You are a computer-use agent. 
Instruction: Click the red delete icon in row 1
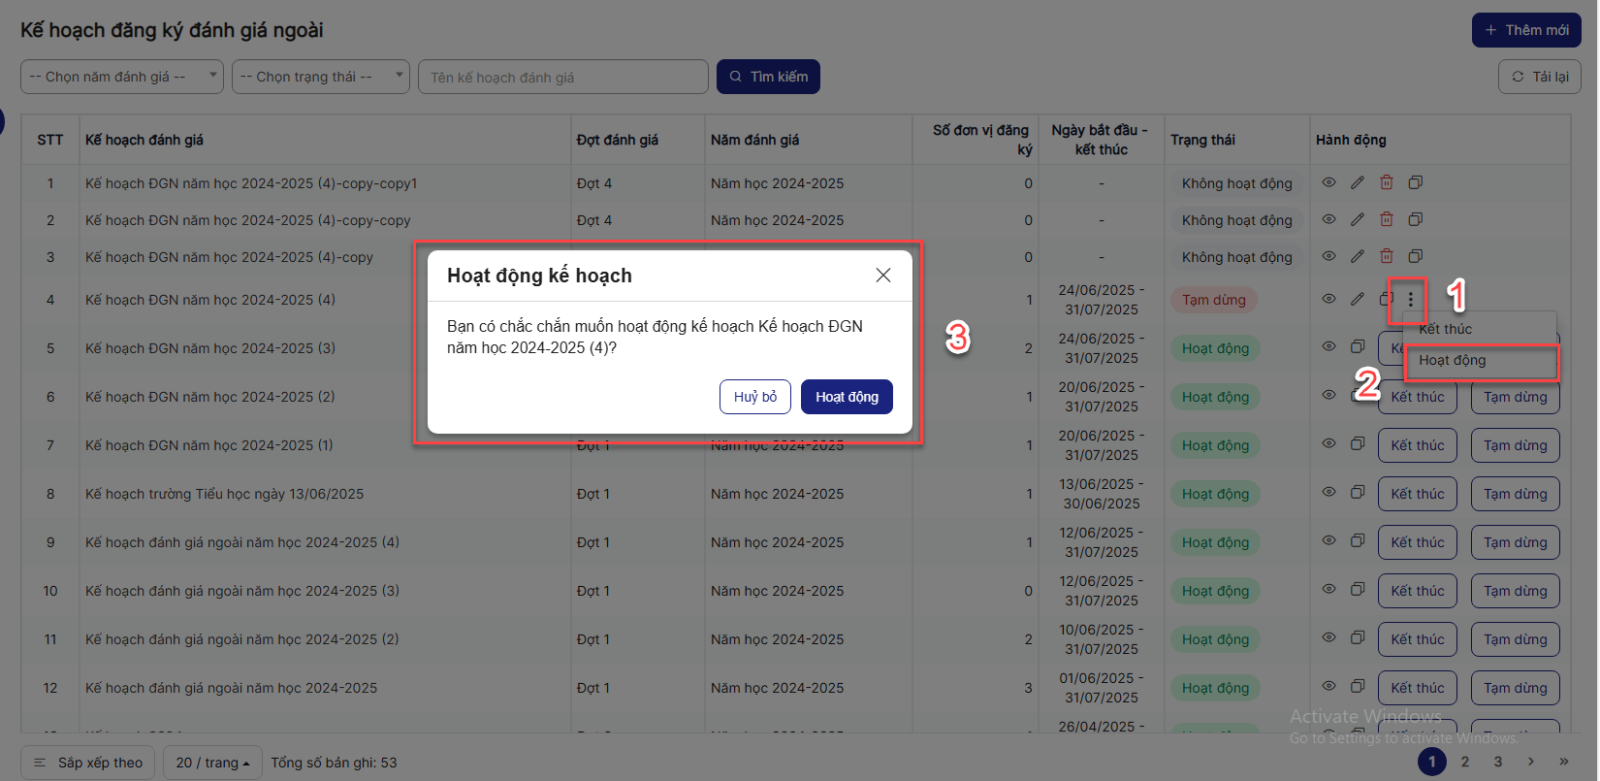pos(1386,183)
